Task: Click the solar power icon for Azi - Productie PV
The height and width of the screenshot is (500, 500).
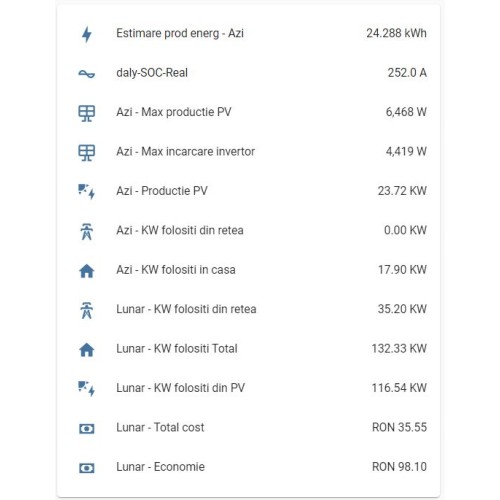Action: (x=87, y=192)
